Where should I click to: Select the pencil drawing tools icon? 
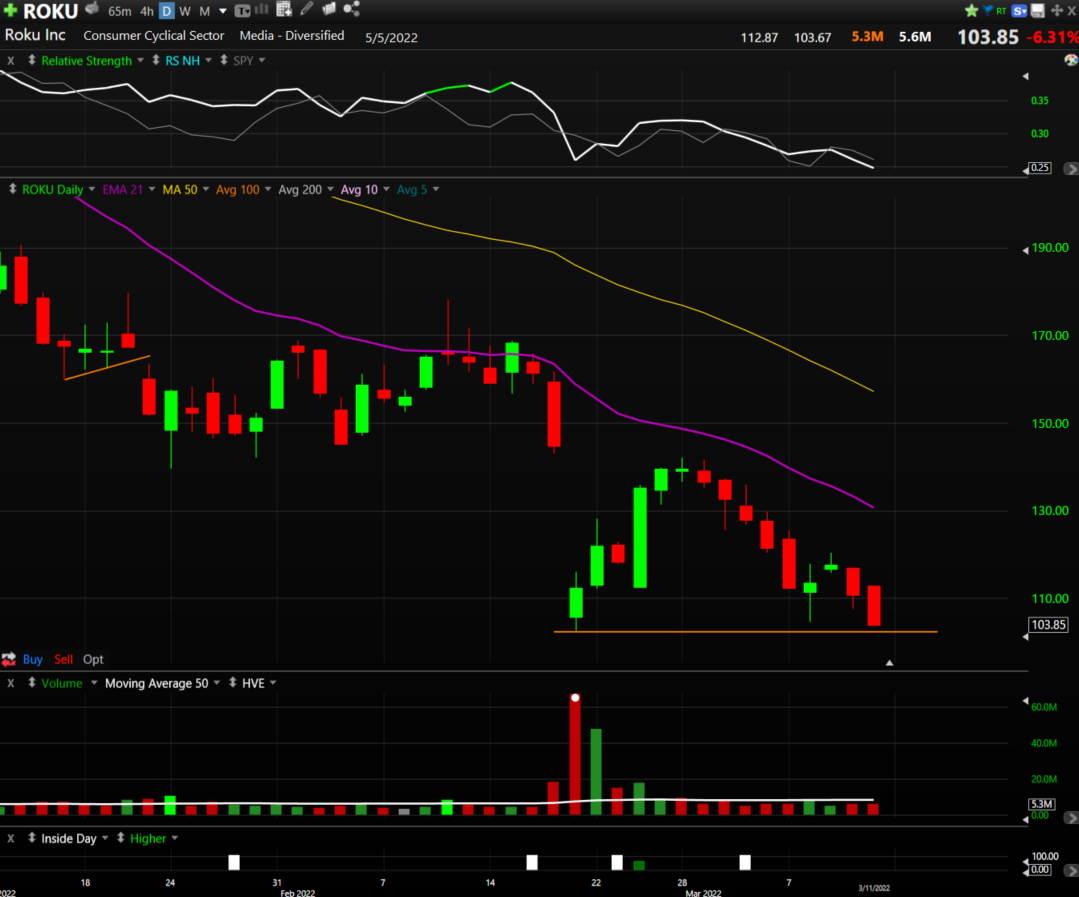[307, 9]
